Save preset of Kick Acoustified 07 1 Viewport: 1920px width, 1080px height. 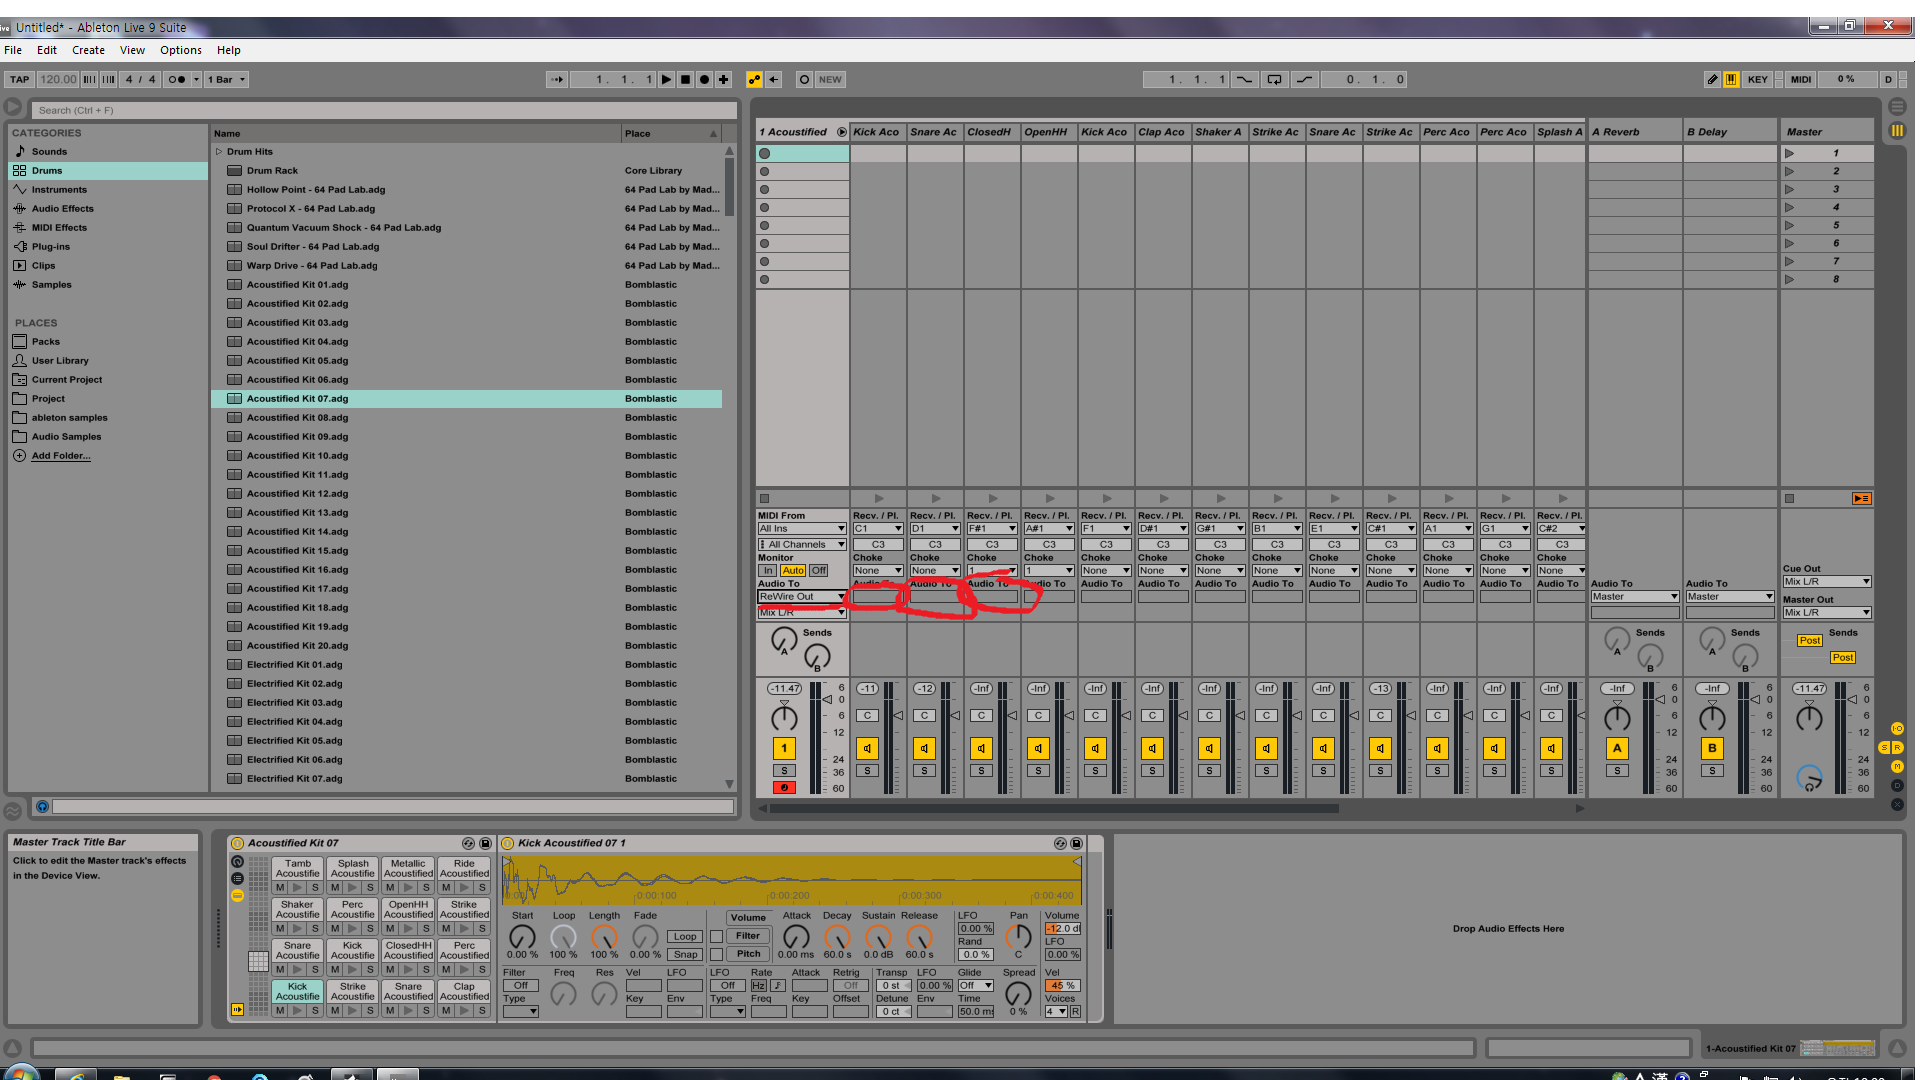(1077, 843)
